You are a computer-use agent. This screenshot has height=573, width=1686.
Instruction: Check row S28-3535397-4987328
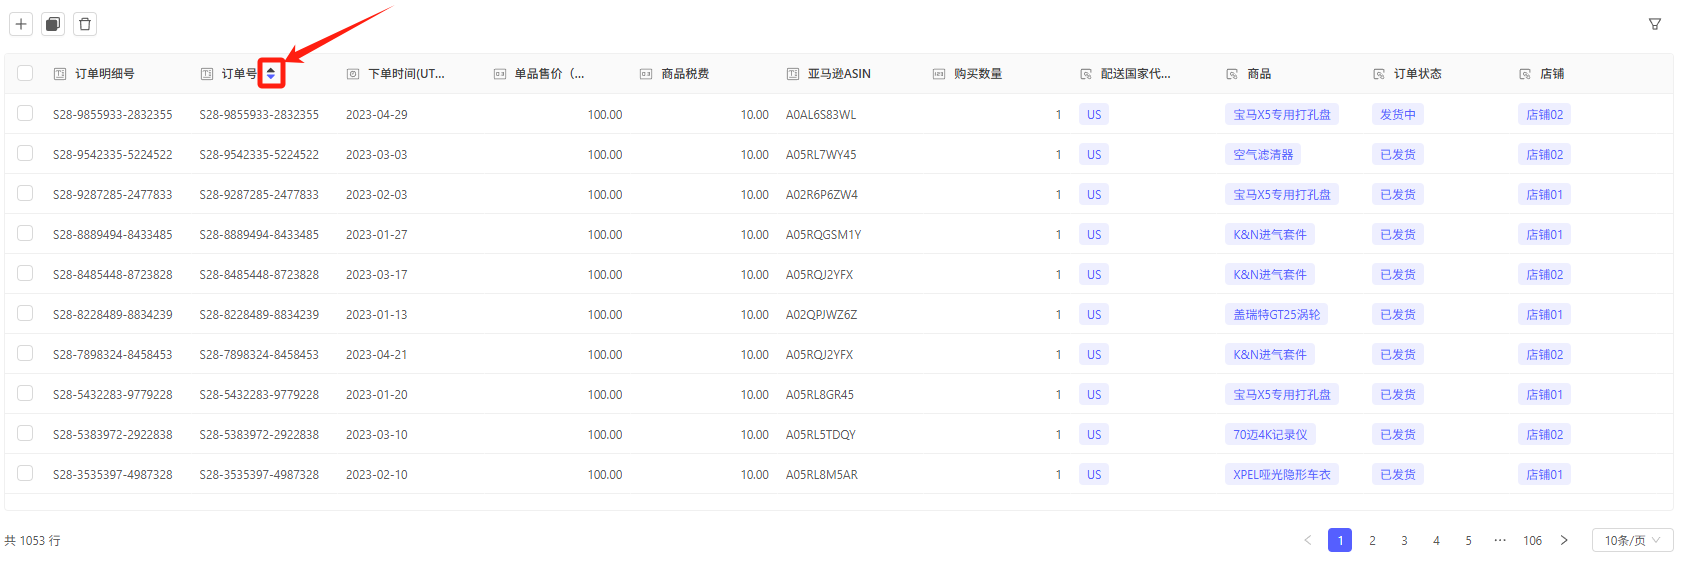pyautogui.click(x=25, y=473)
